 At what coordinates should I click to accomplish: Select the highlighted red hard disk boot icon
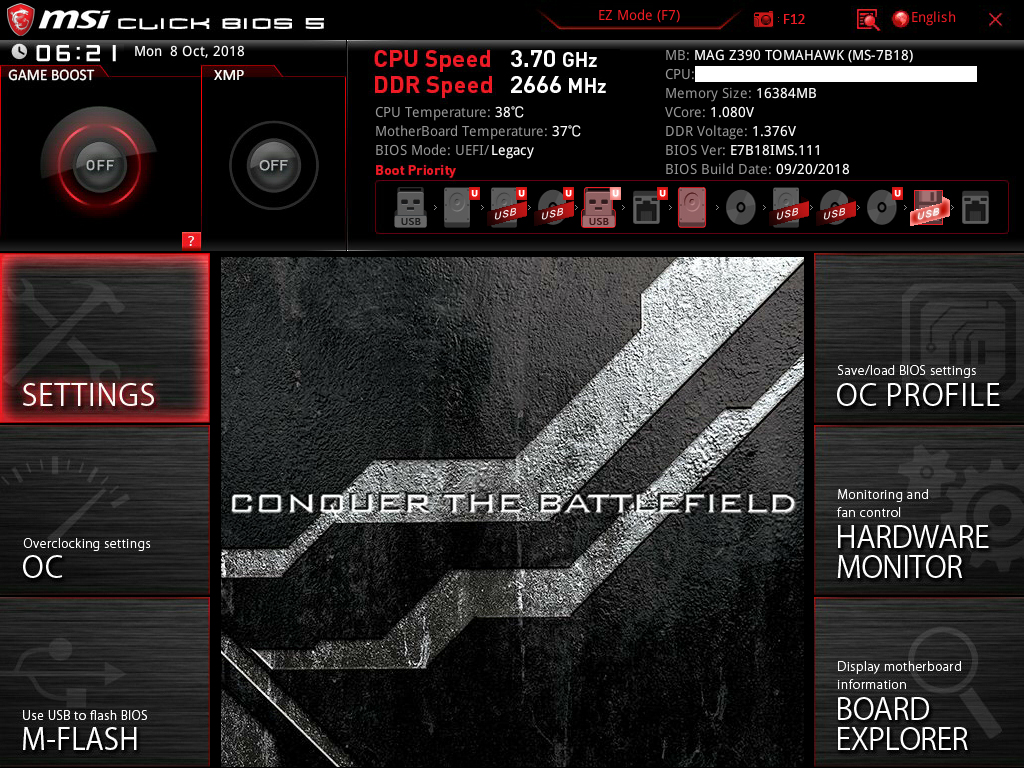[692, 208]
